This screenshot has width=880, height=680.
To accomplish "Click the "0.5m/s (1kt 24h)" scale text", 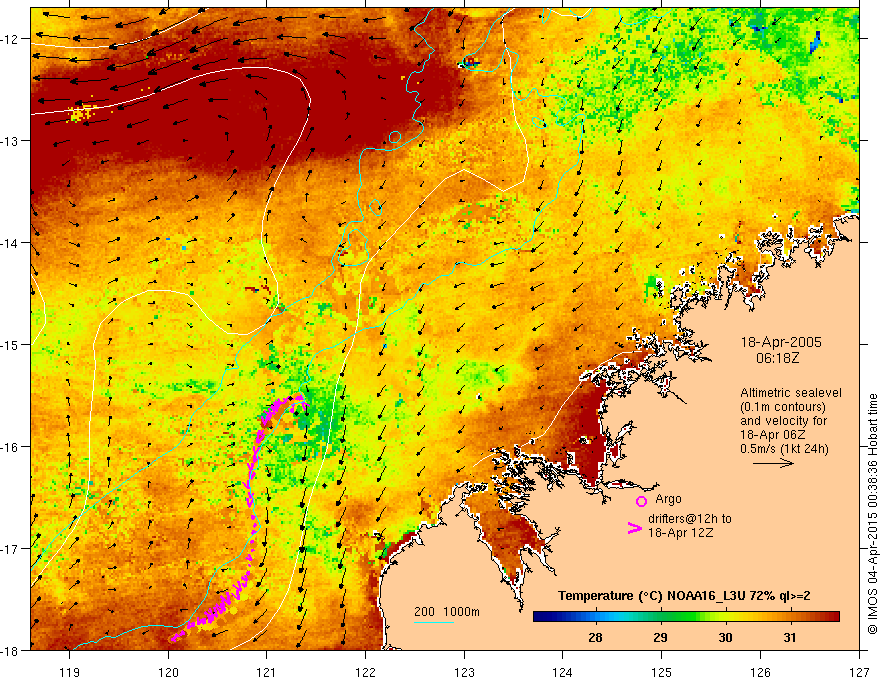I will coord(784,448).
